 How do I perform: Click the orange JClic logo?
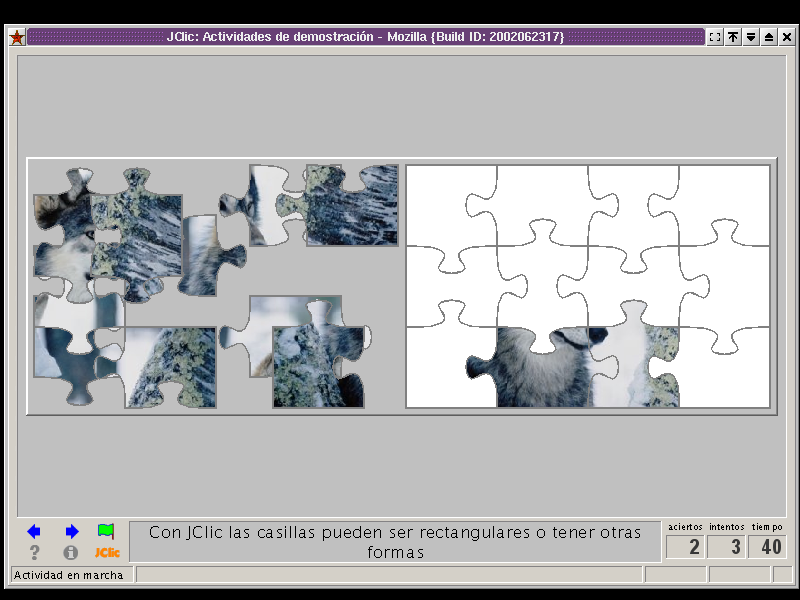pos(107,552)
